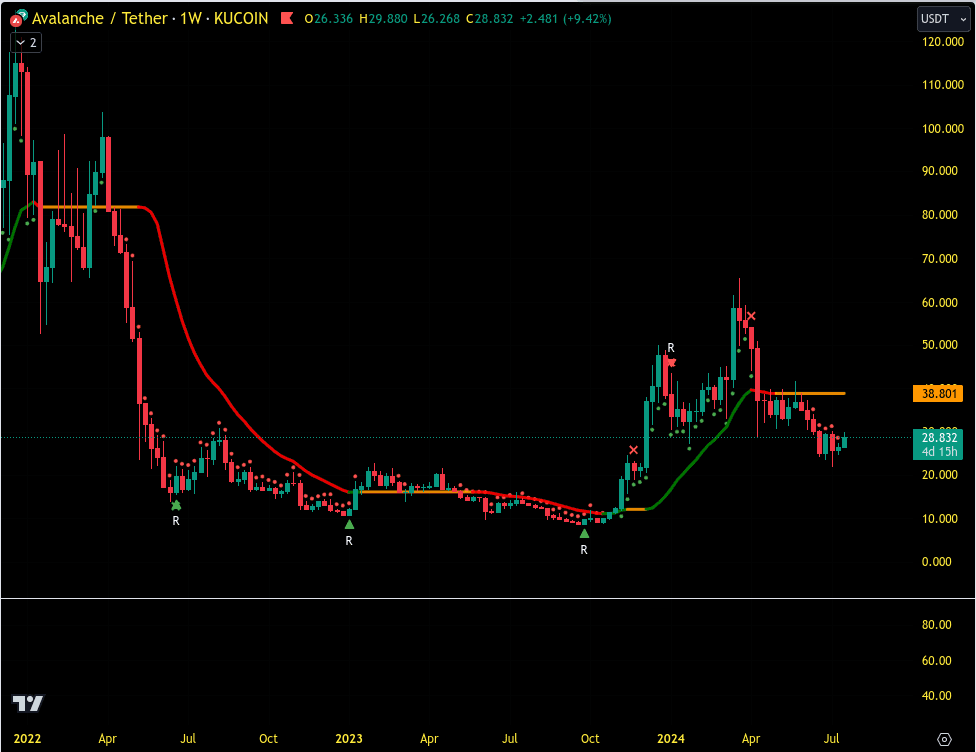The image size is (976, 752).
Task: Click the 90.000 price axis label
Action: click(x=939, y=171)
